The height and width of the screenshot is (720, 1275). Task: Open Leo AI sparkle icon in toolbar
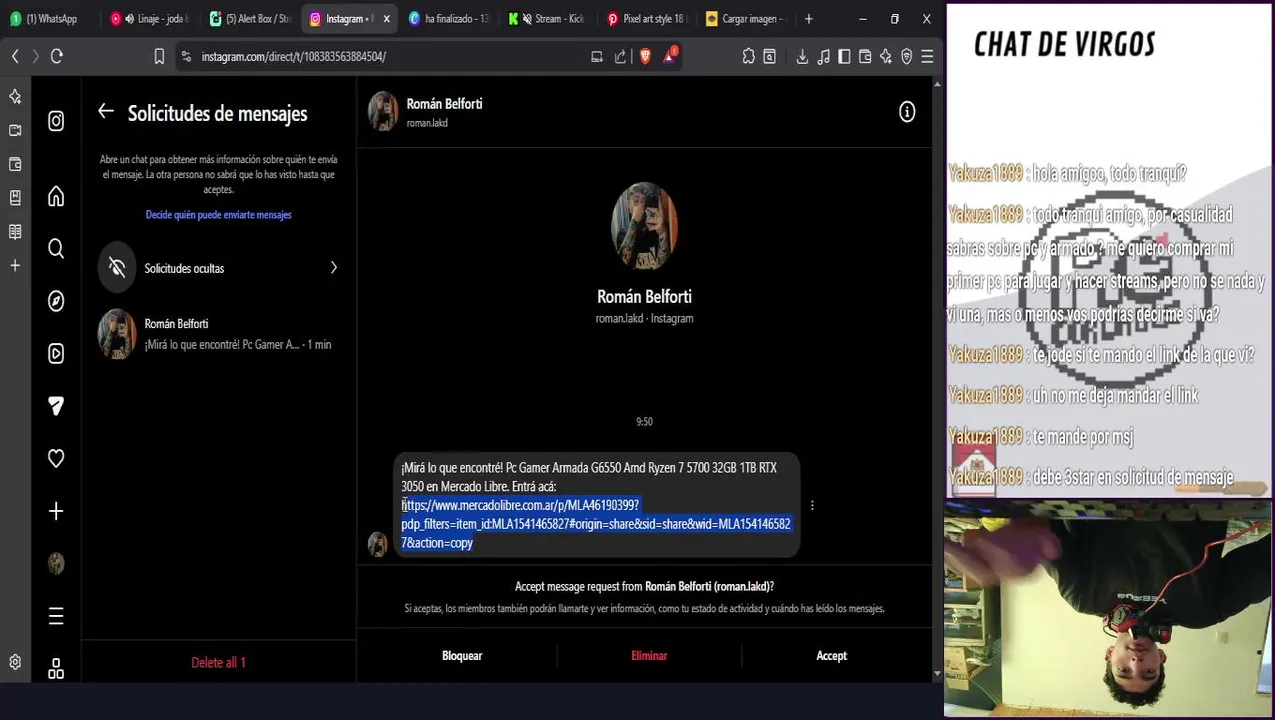coord(886,57)
